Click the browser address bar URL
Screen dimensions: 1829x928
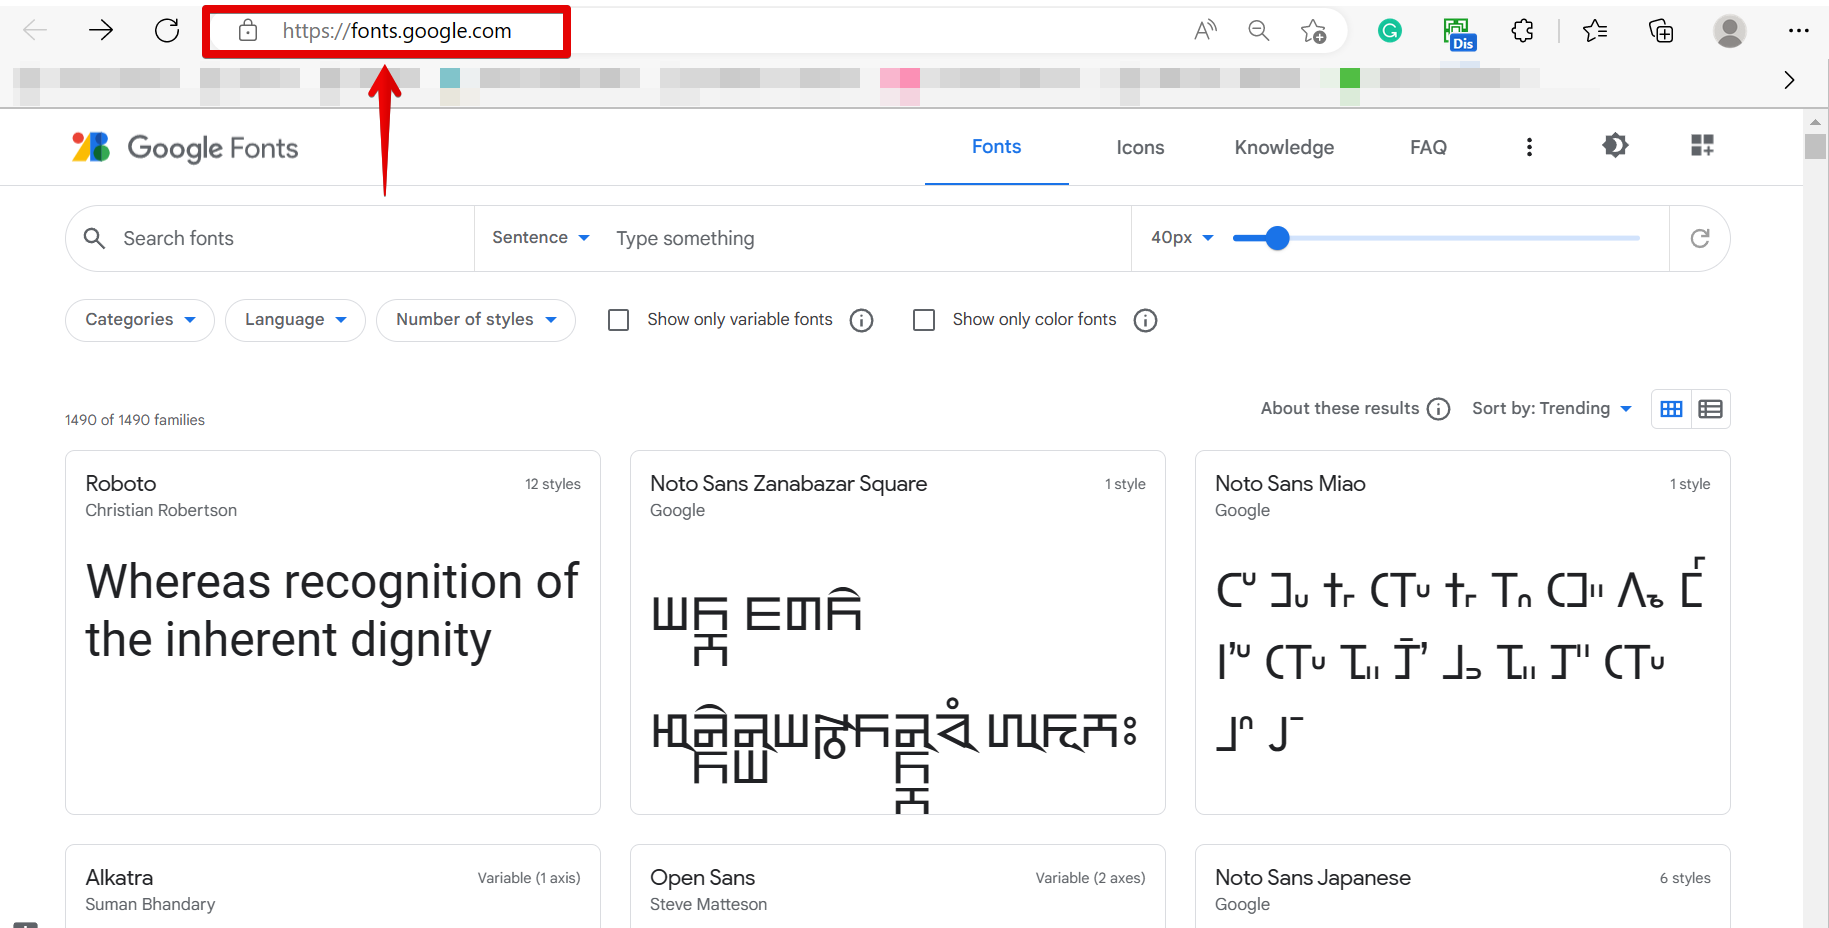pyautogui.click(x=397, y=31)
